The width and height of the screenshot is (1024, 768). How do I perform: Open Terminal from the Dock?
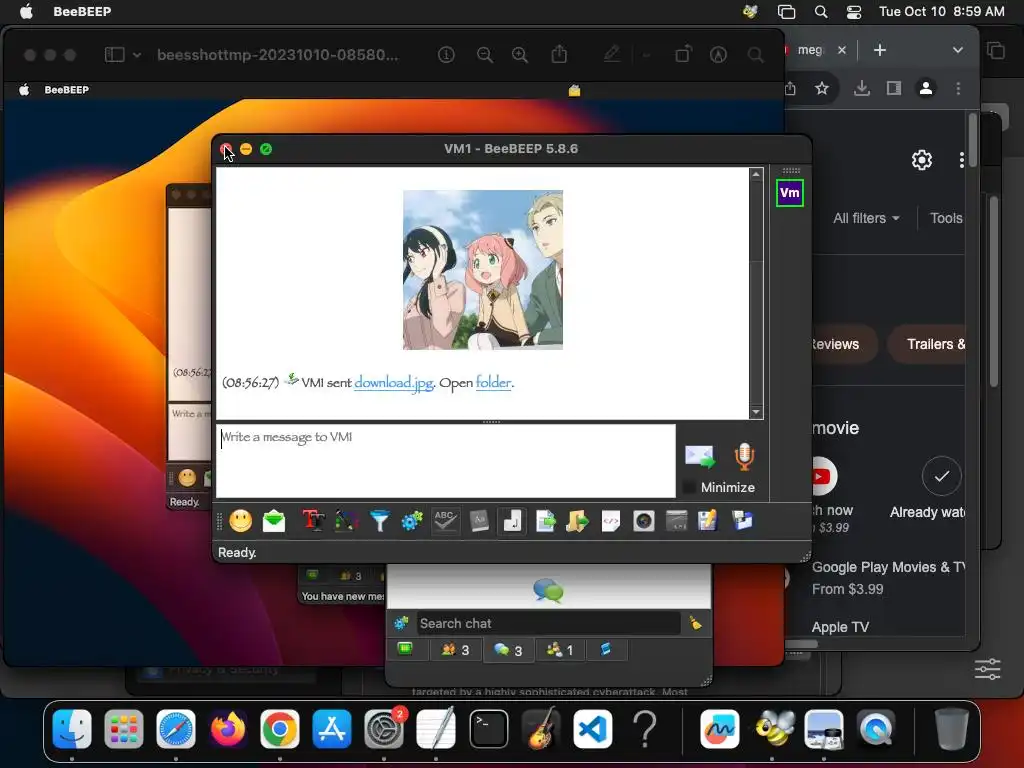(x=488, y=729)
